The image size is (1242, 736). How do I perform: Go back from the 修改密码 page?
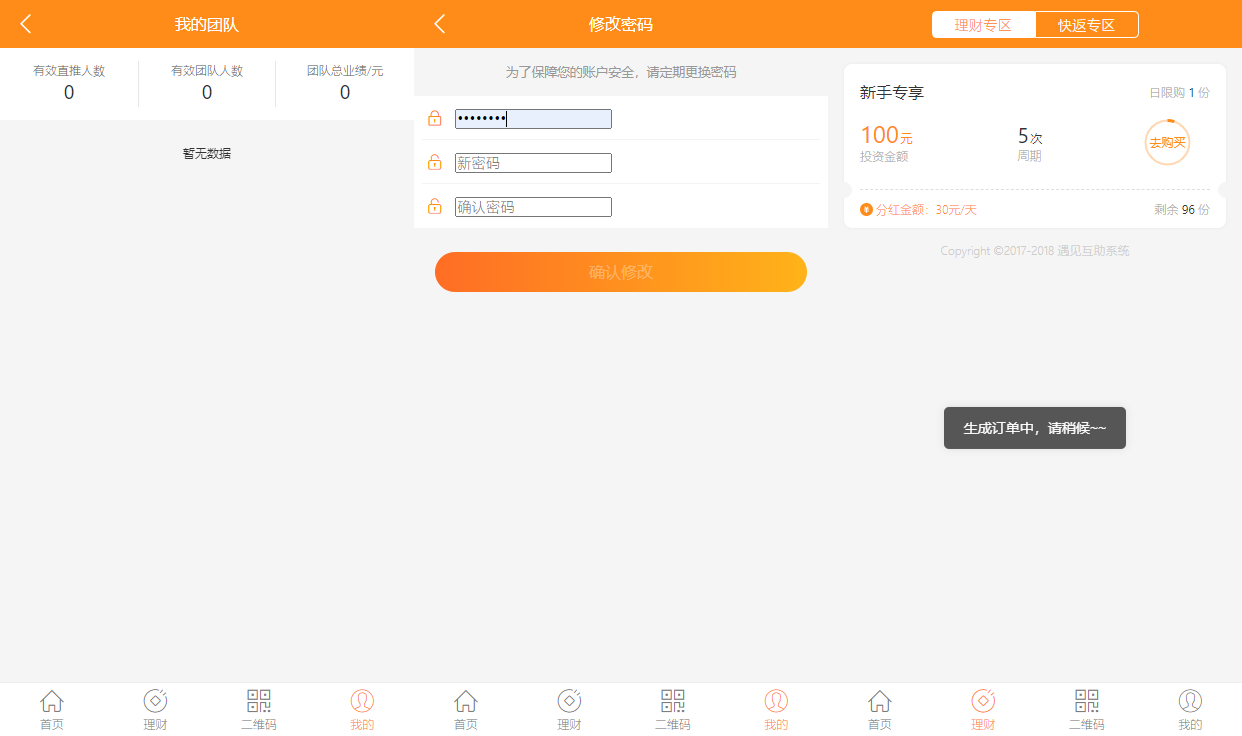tap(440, 24)
